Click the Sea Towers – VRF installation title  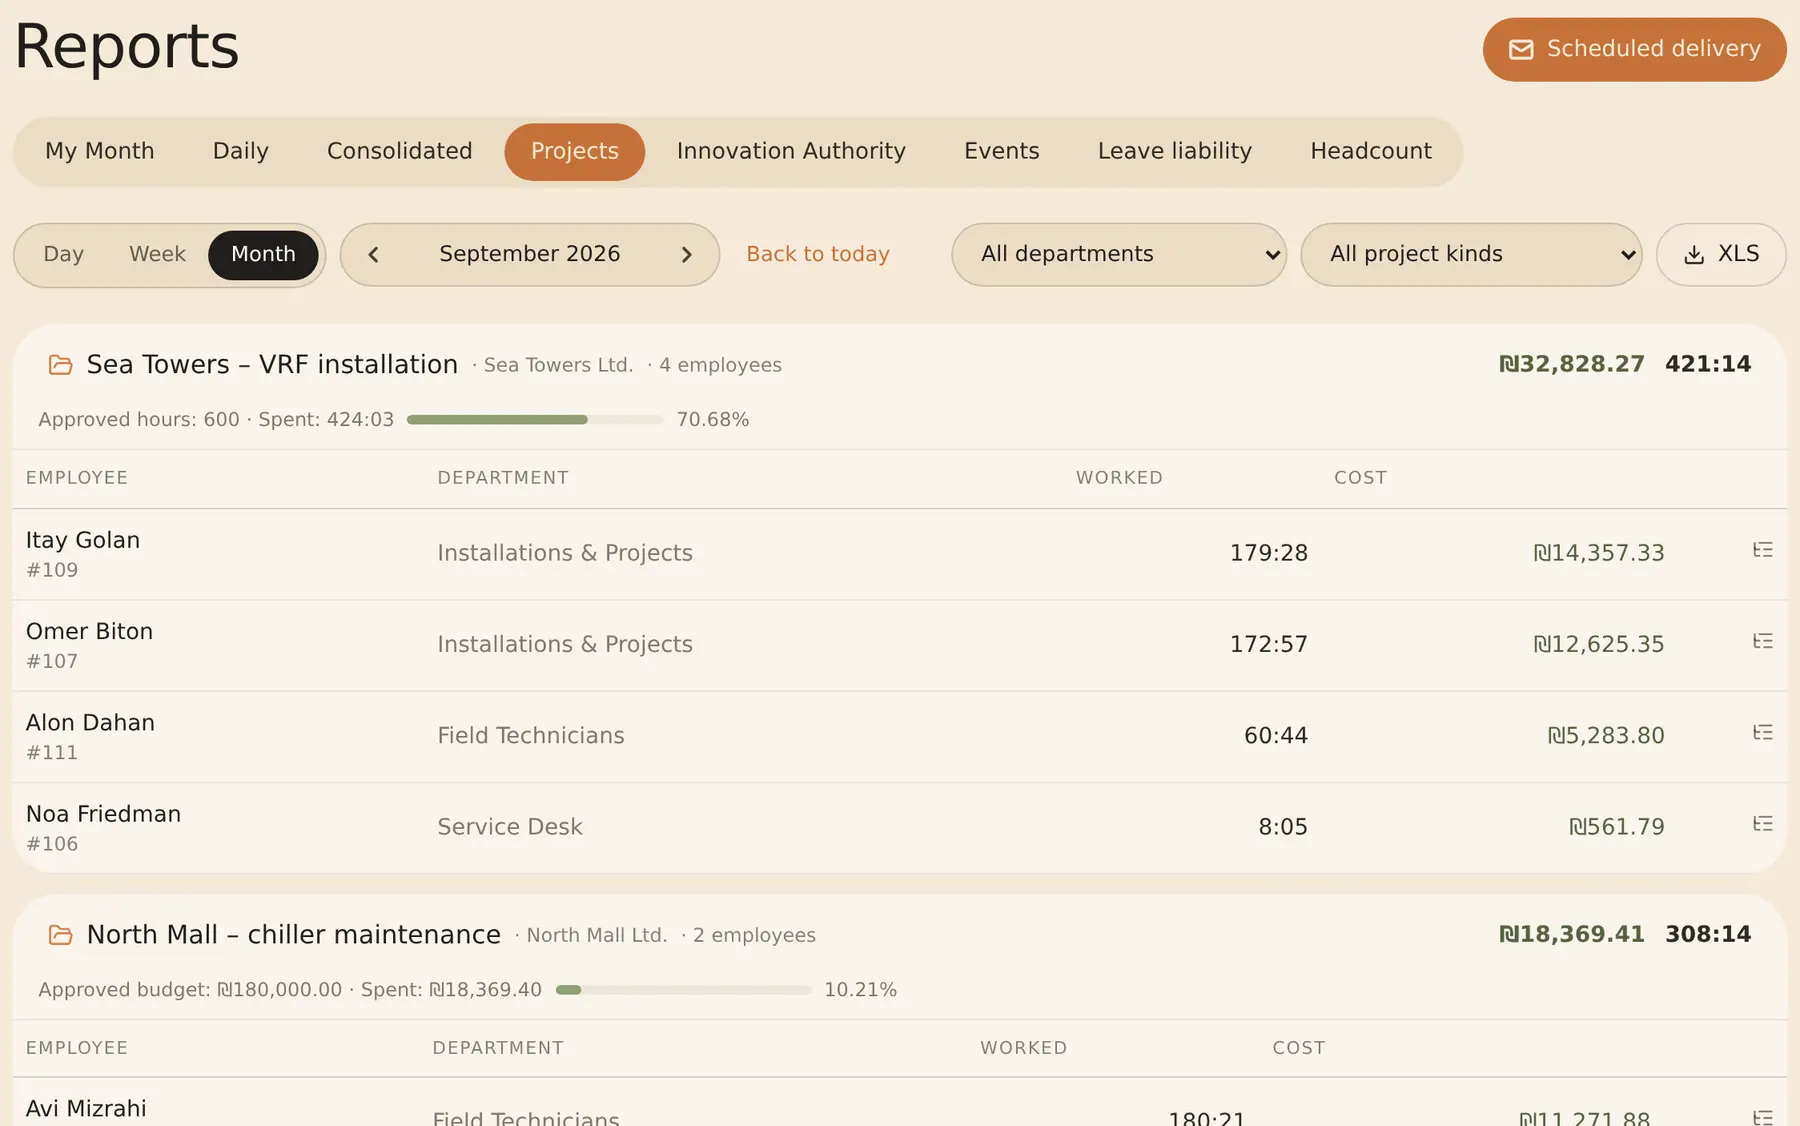coord(272,364)
